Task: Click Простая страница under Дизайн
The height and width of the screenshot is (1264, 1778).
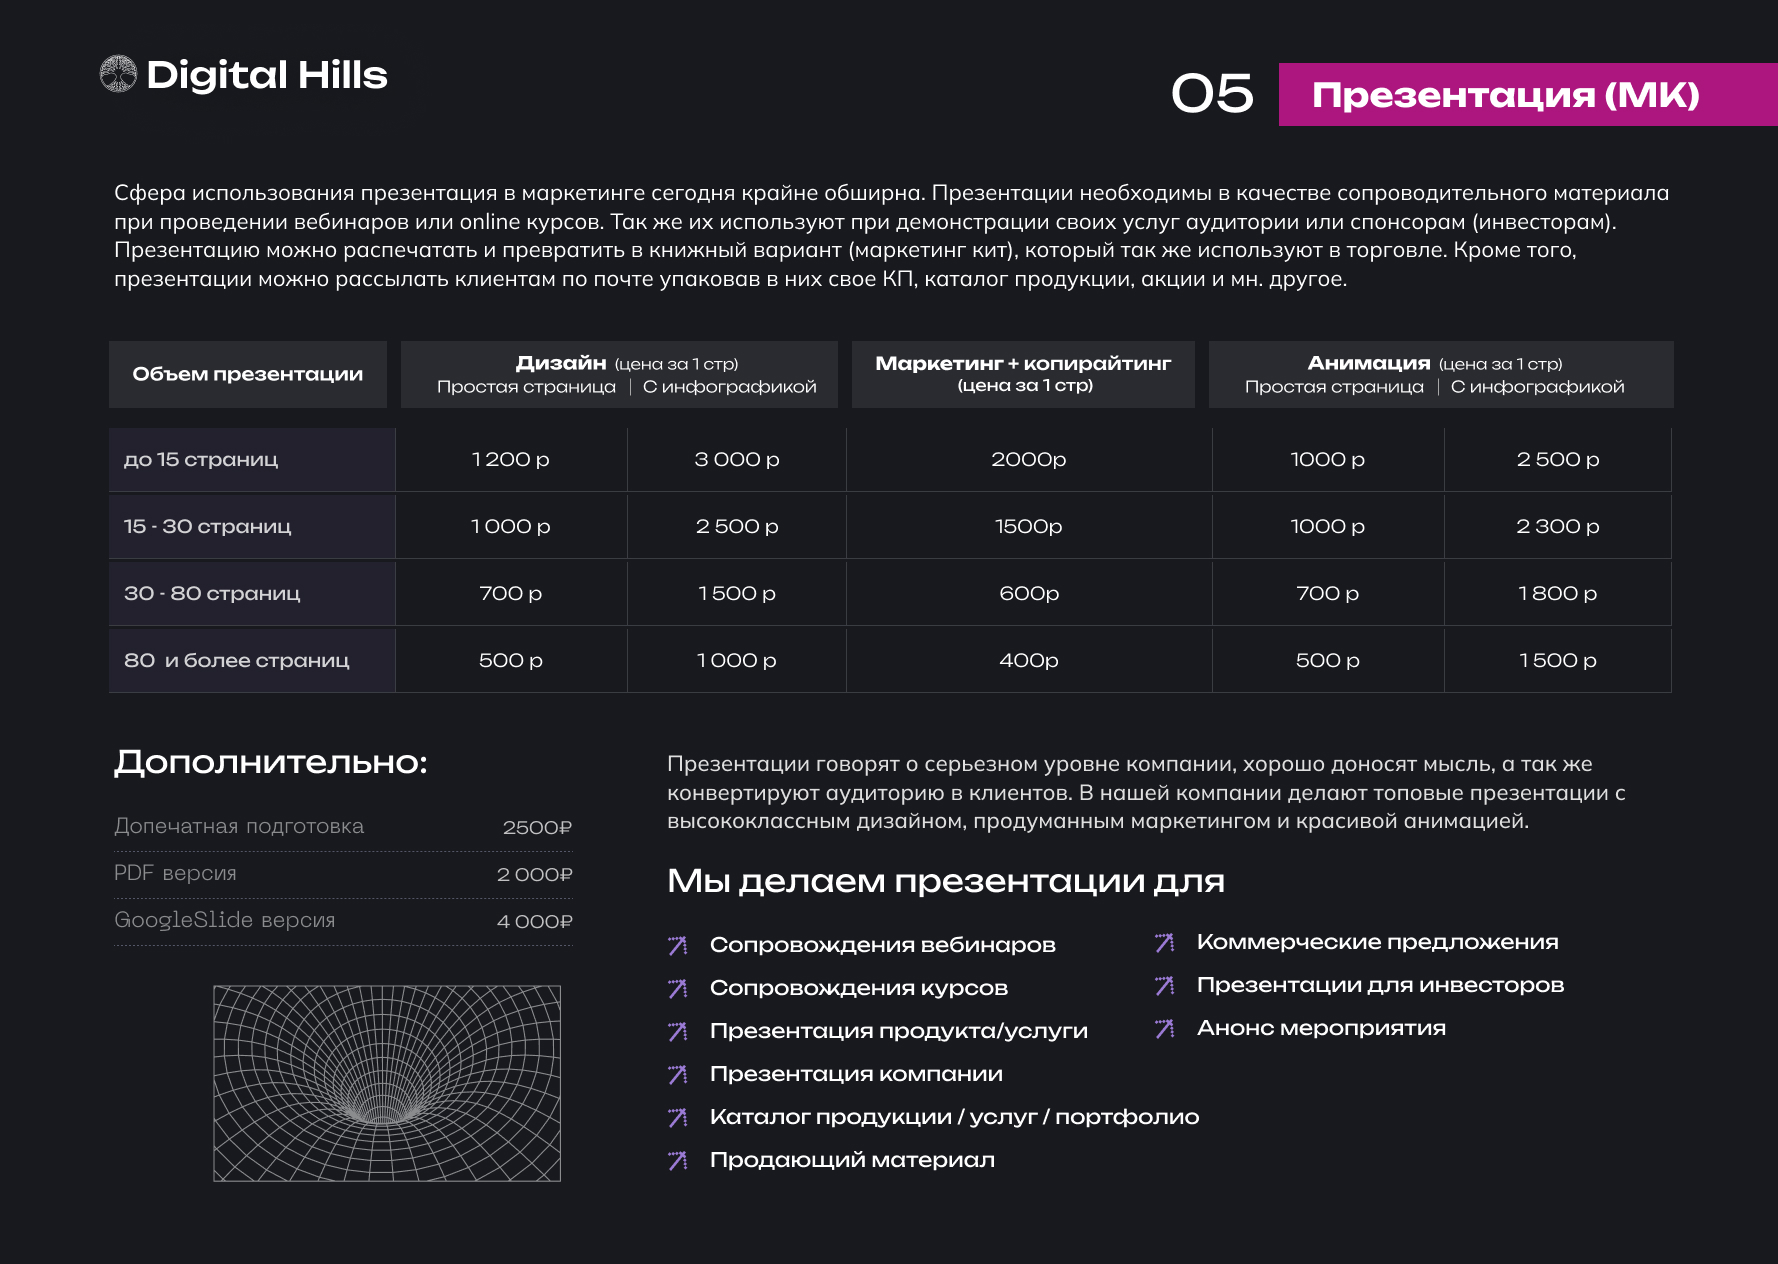Action: (526, 387)
